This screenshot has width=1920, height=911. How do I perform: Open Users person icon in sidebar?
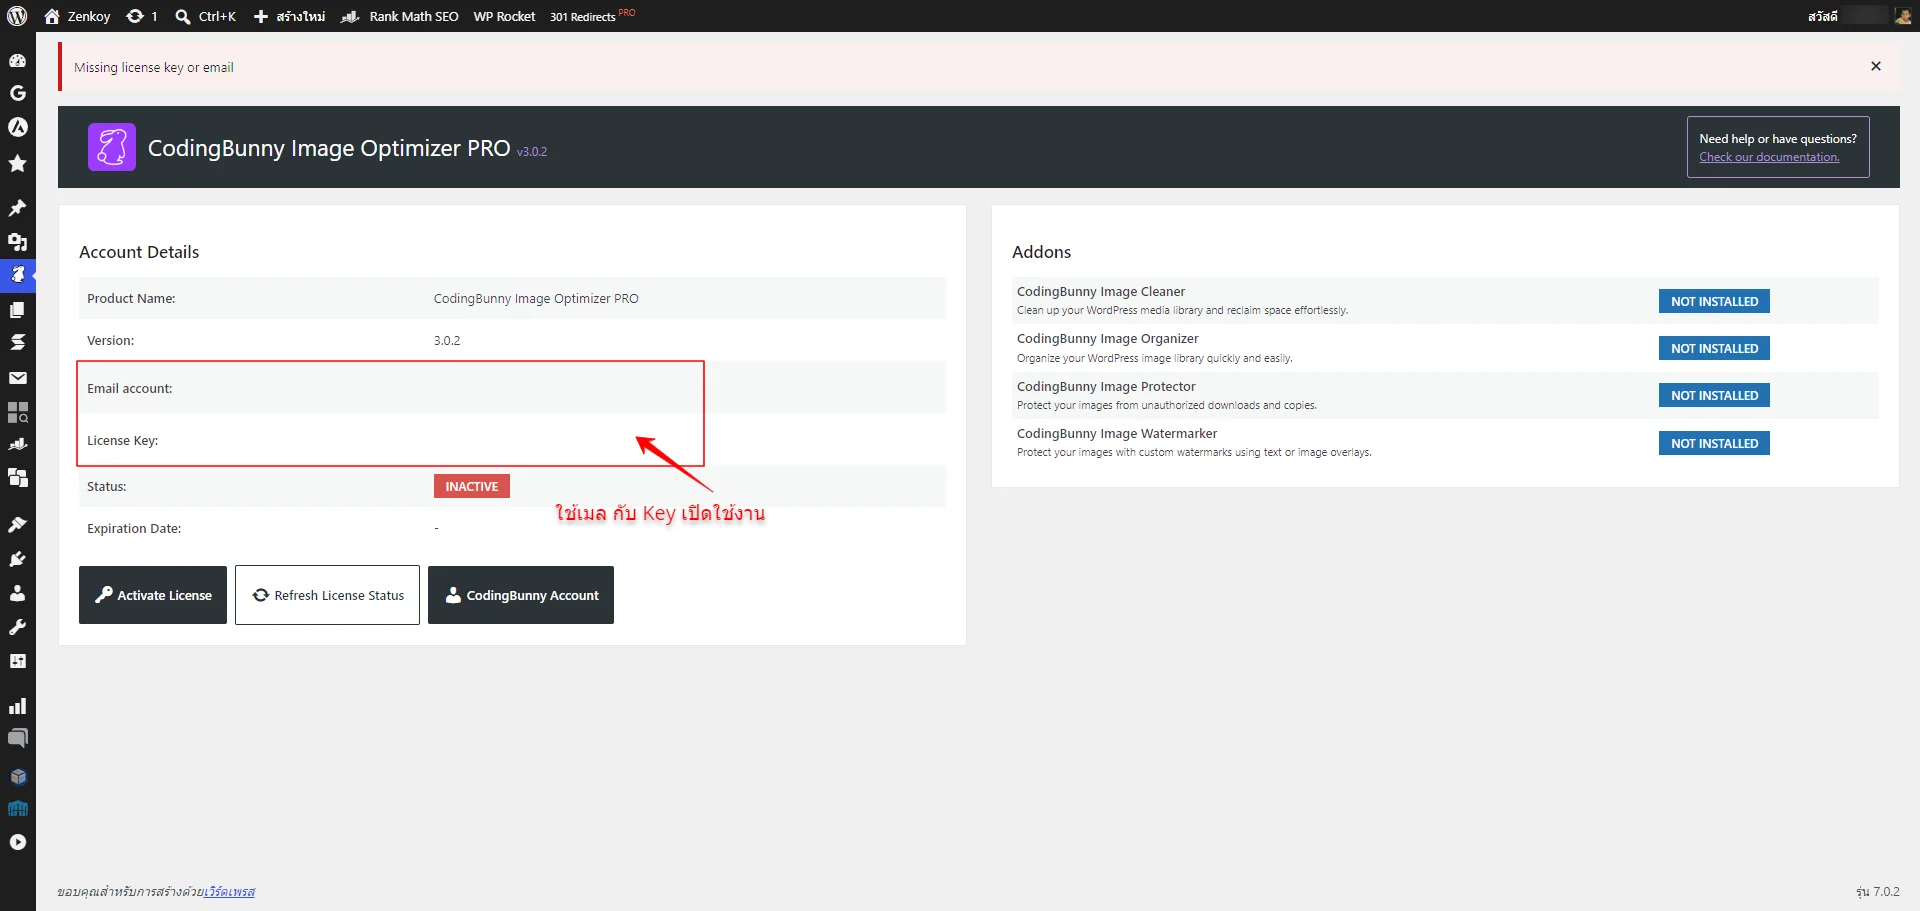pos(17,593)
